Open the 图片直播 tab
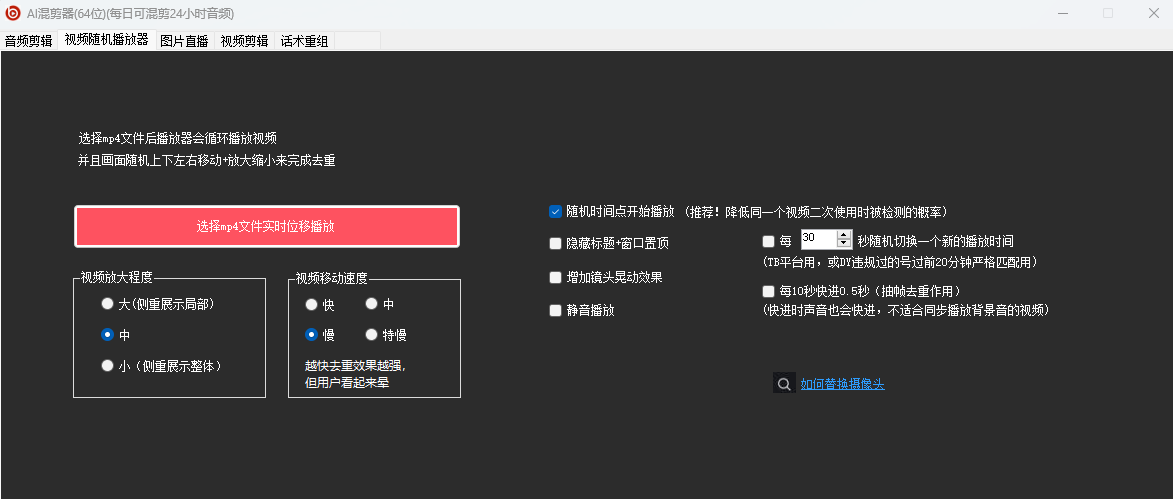 pyautogui.click(x=184, y=41)
